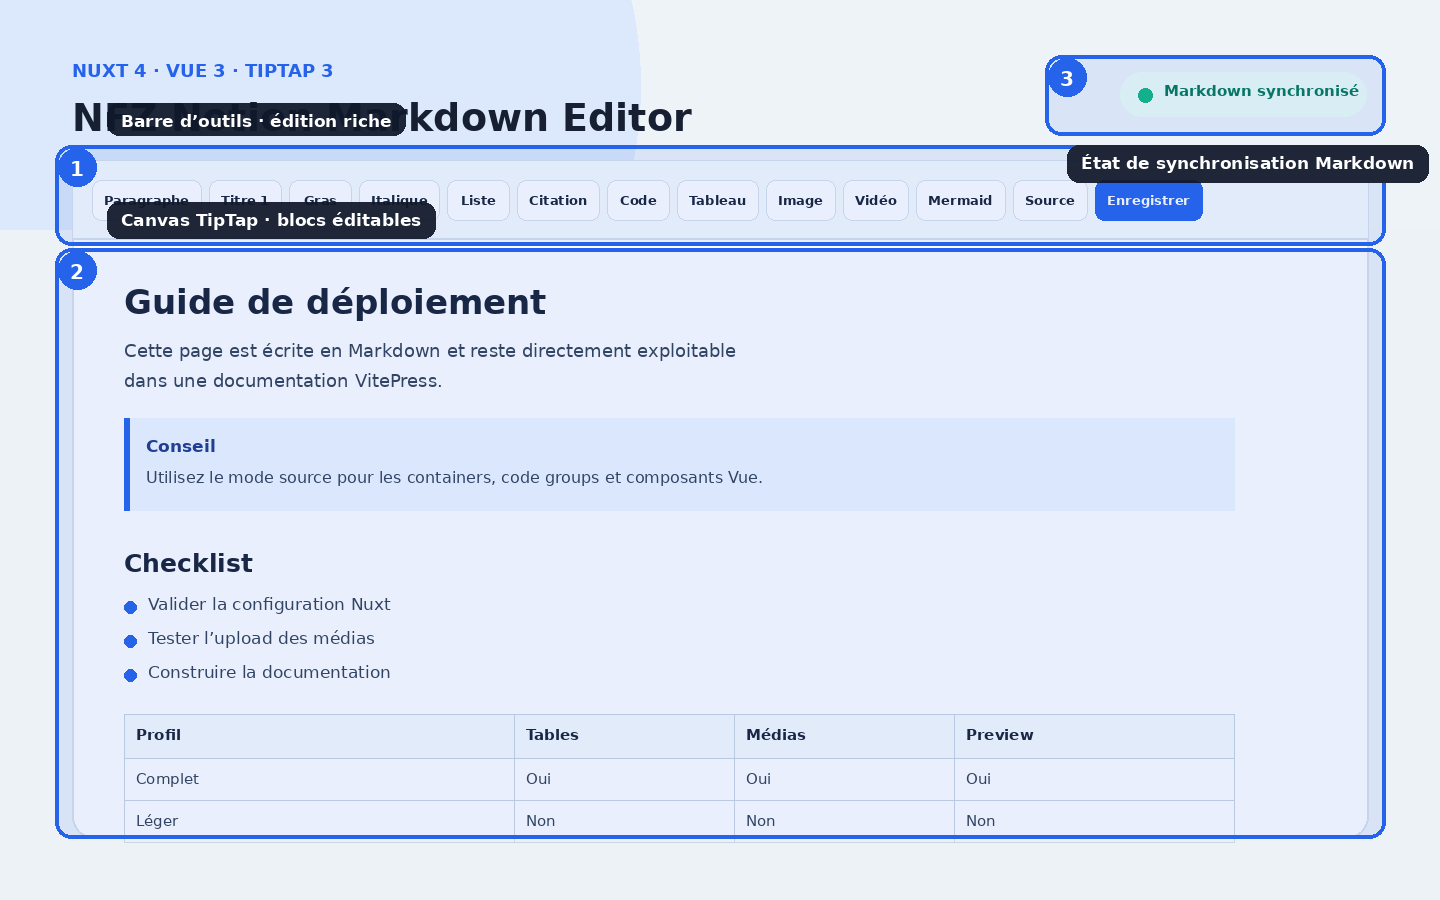This screenshot has height=900, width=1440.
Task: Click the Tables column header
Action: [624, 736]
